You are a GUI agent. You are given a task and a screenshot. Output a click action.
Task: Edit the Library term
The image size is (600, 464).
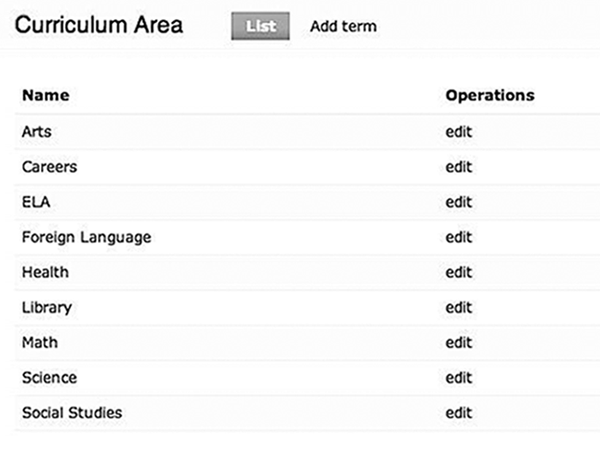click(458, 307)
